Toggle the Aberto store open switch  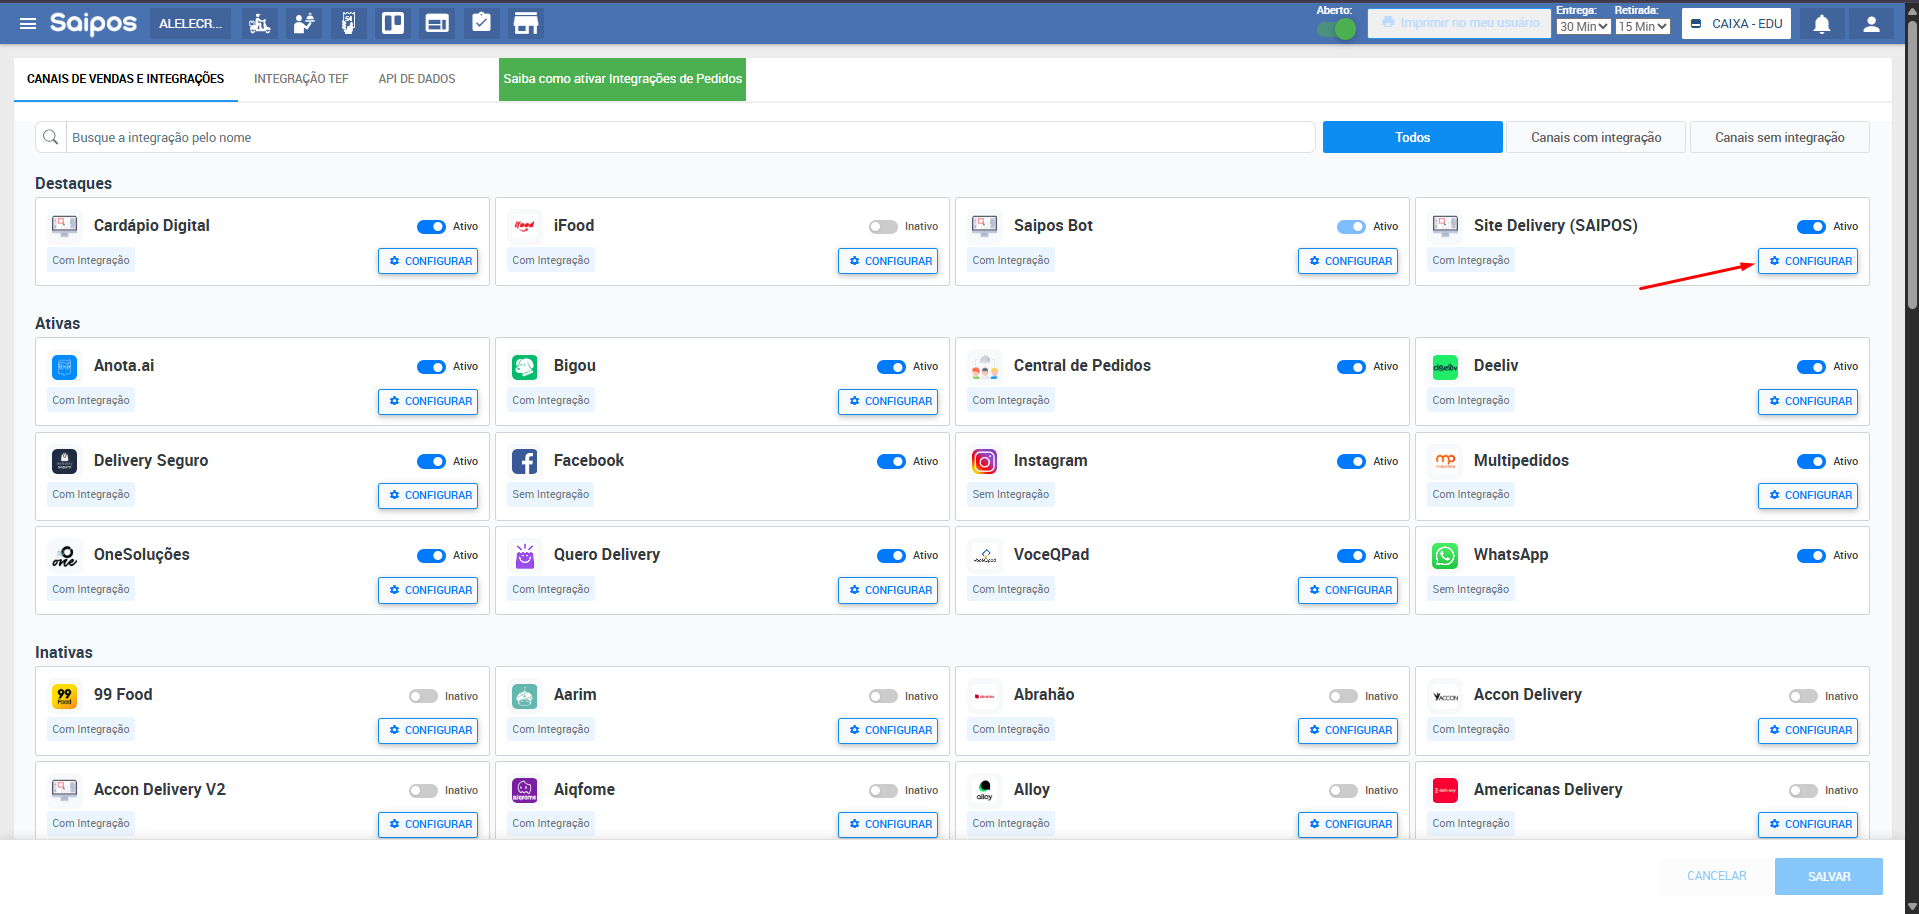coord(1337,29)
